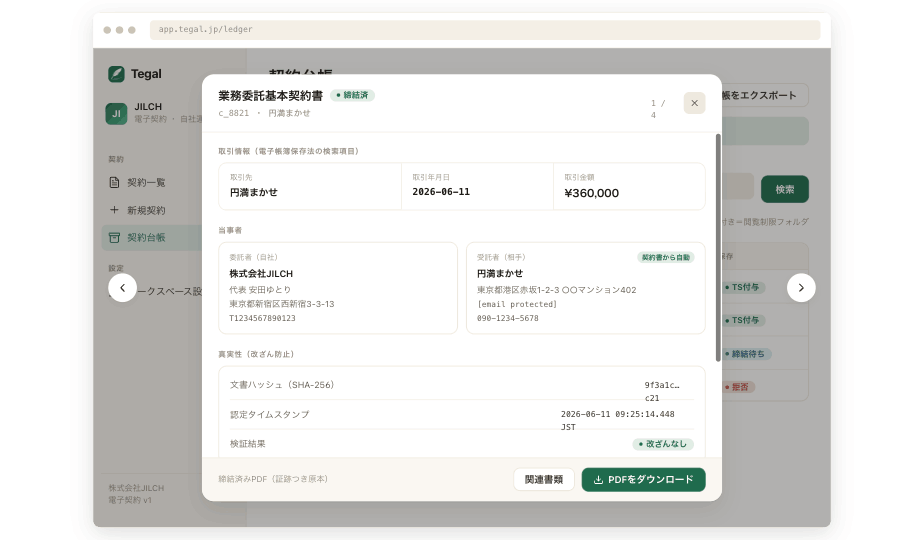Click the 締結待ち status in background table
Viewport: 924px width, 540px height.
click(745, 354)
